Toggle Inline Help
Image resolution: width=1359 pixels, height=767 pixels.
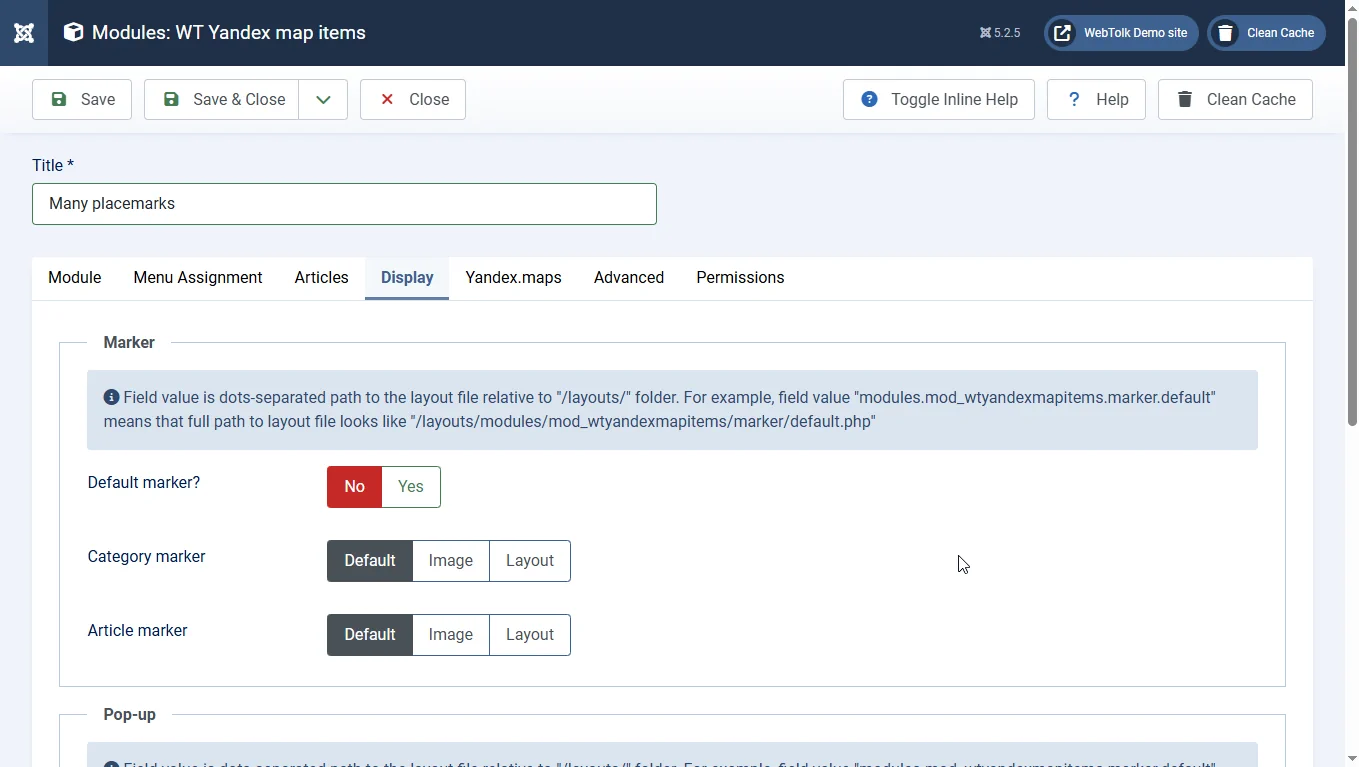click(939, 99)
